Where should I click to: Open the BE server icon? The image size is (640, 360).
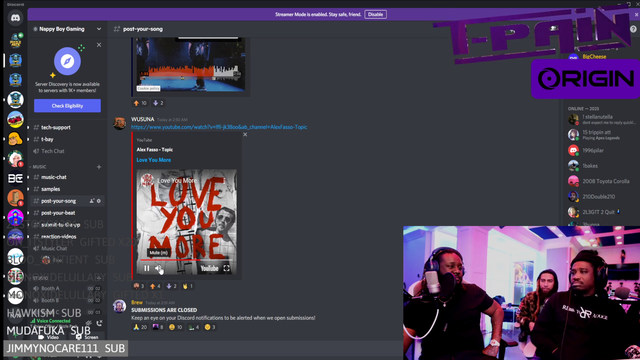coord(16,178)
